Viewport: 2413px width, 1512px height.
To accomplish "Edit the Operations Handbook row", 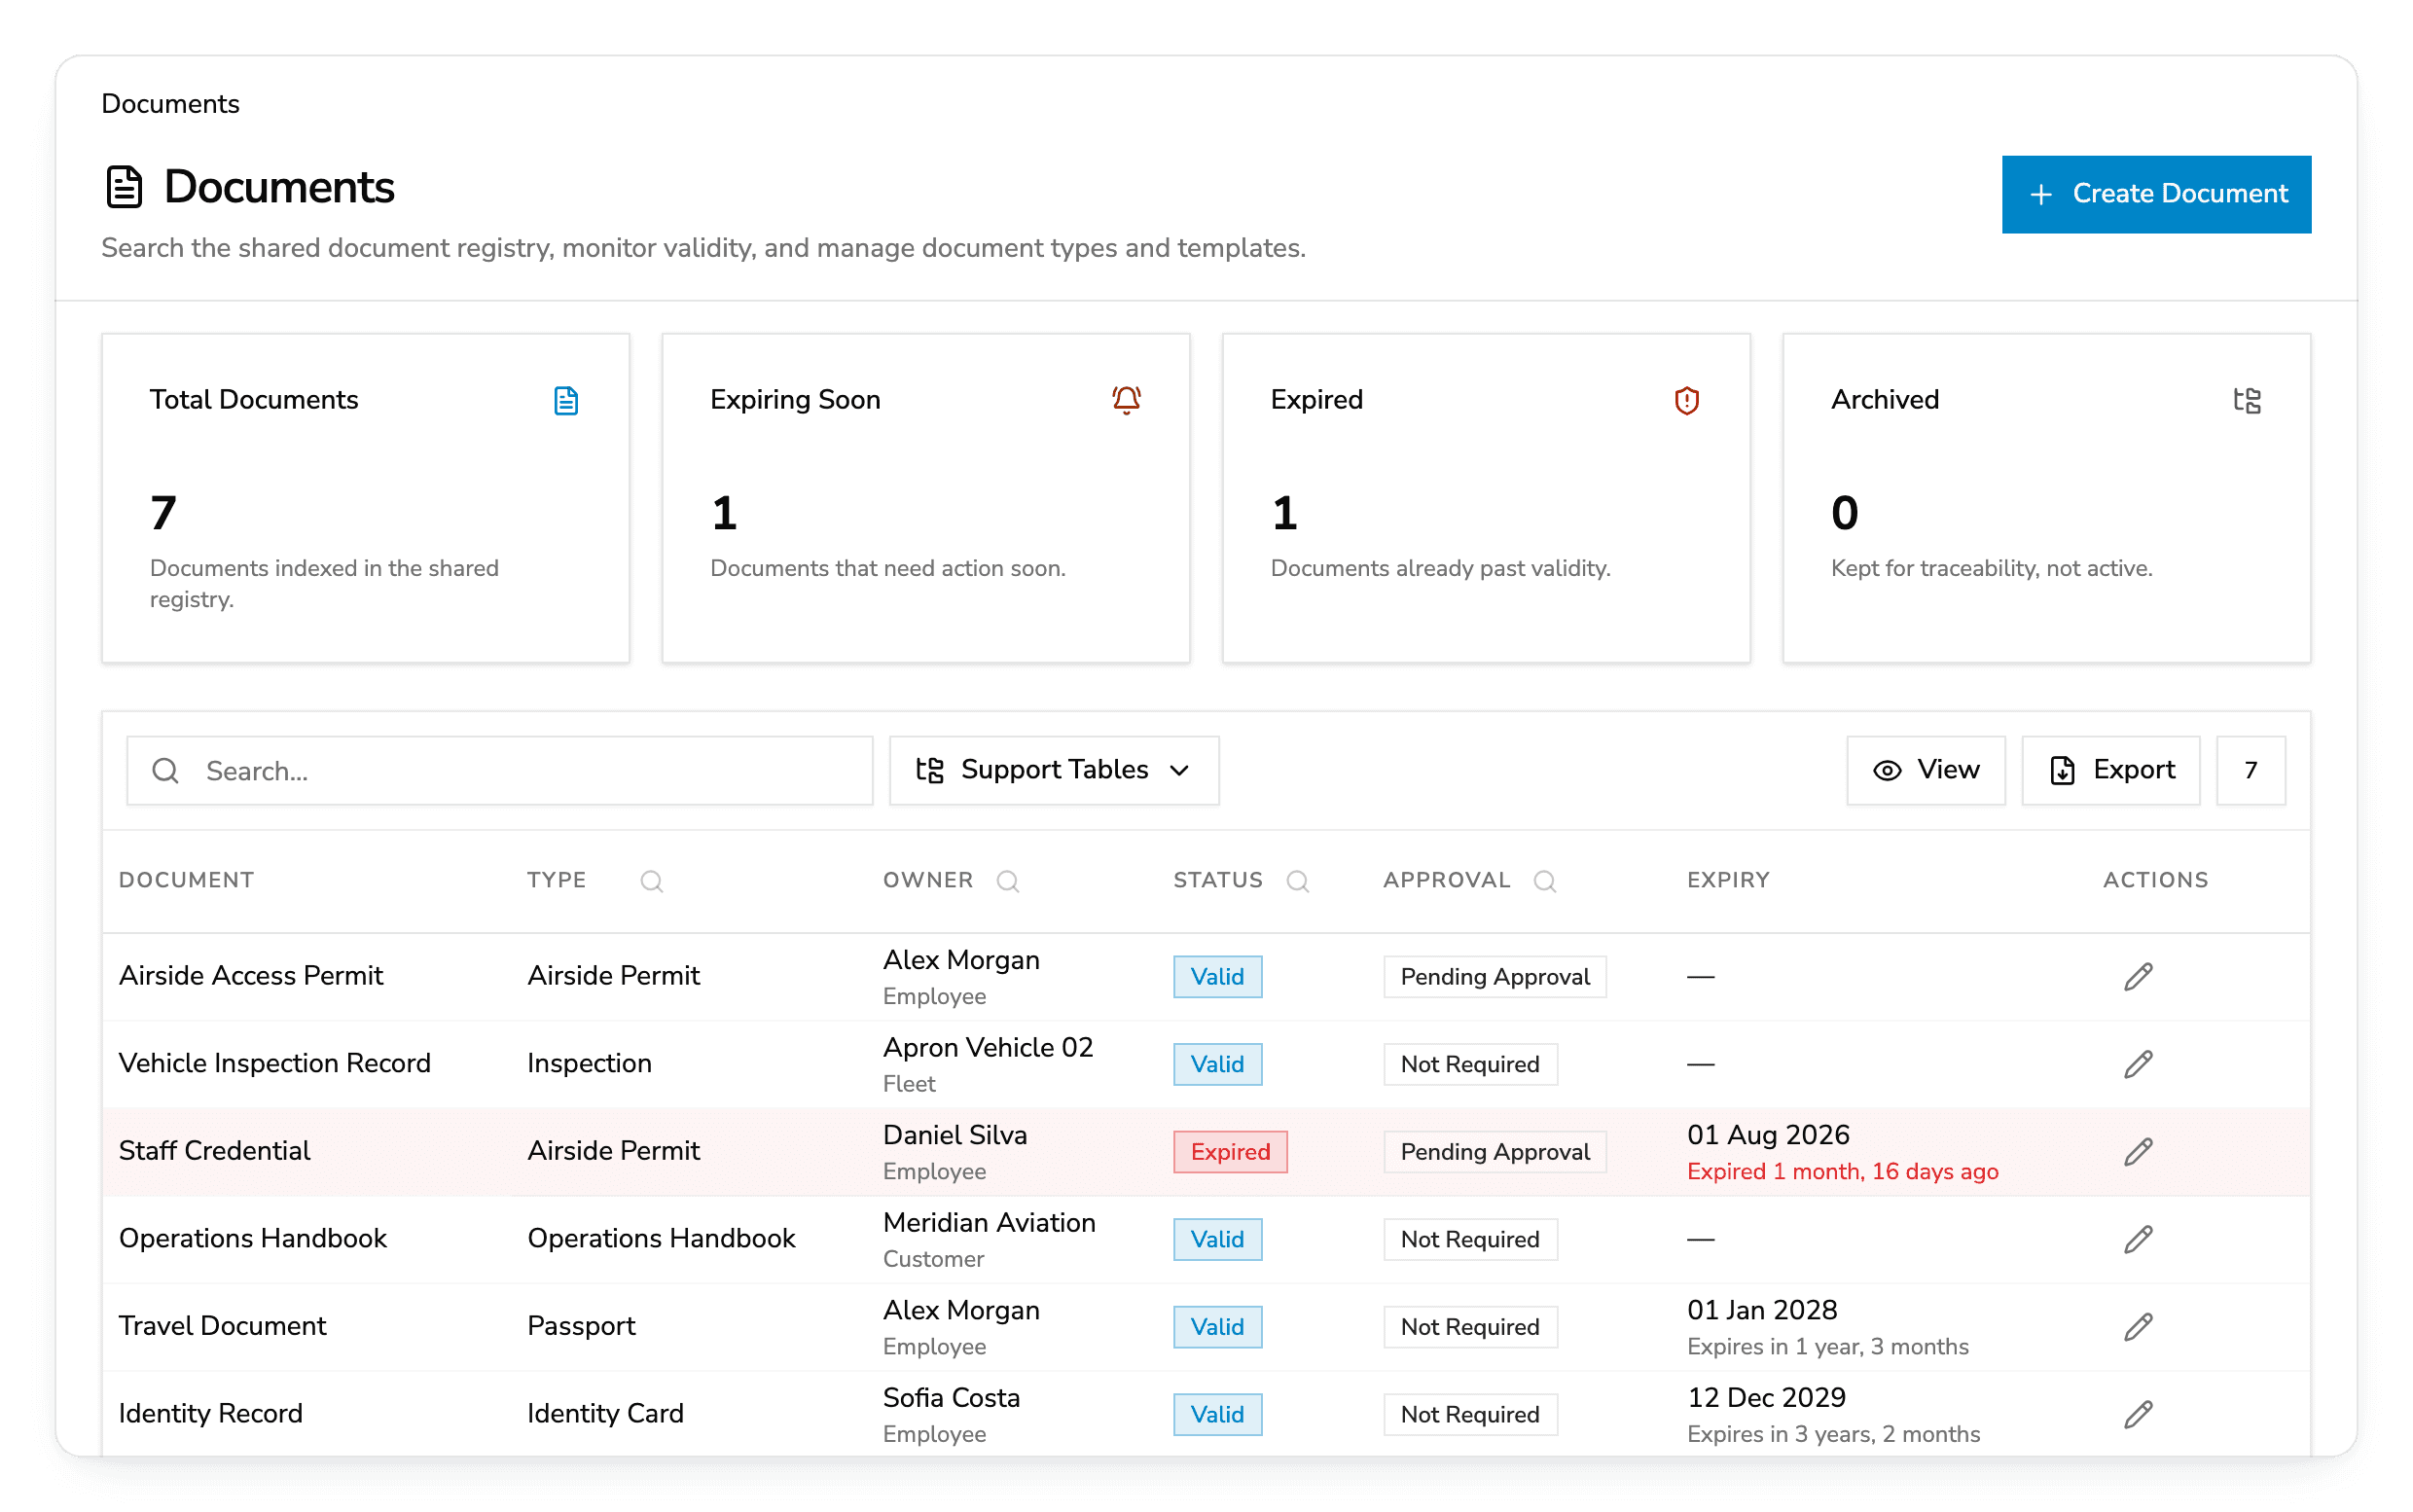I will click(x=2138, y=1239).
